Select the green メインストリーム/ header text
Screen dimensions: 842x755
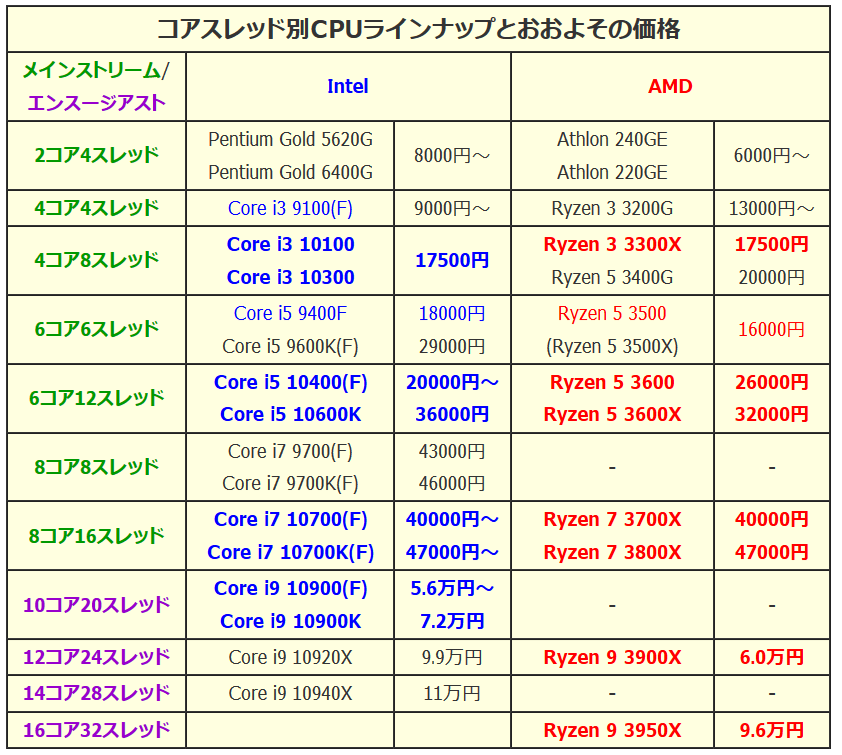click(96, 70)
